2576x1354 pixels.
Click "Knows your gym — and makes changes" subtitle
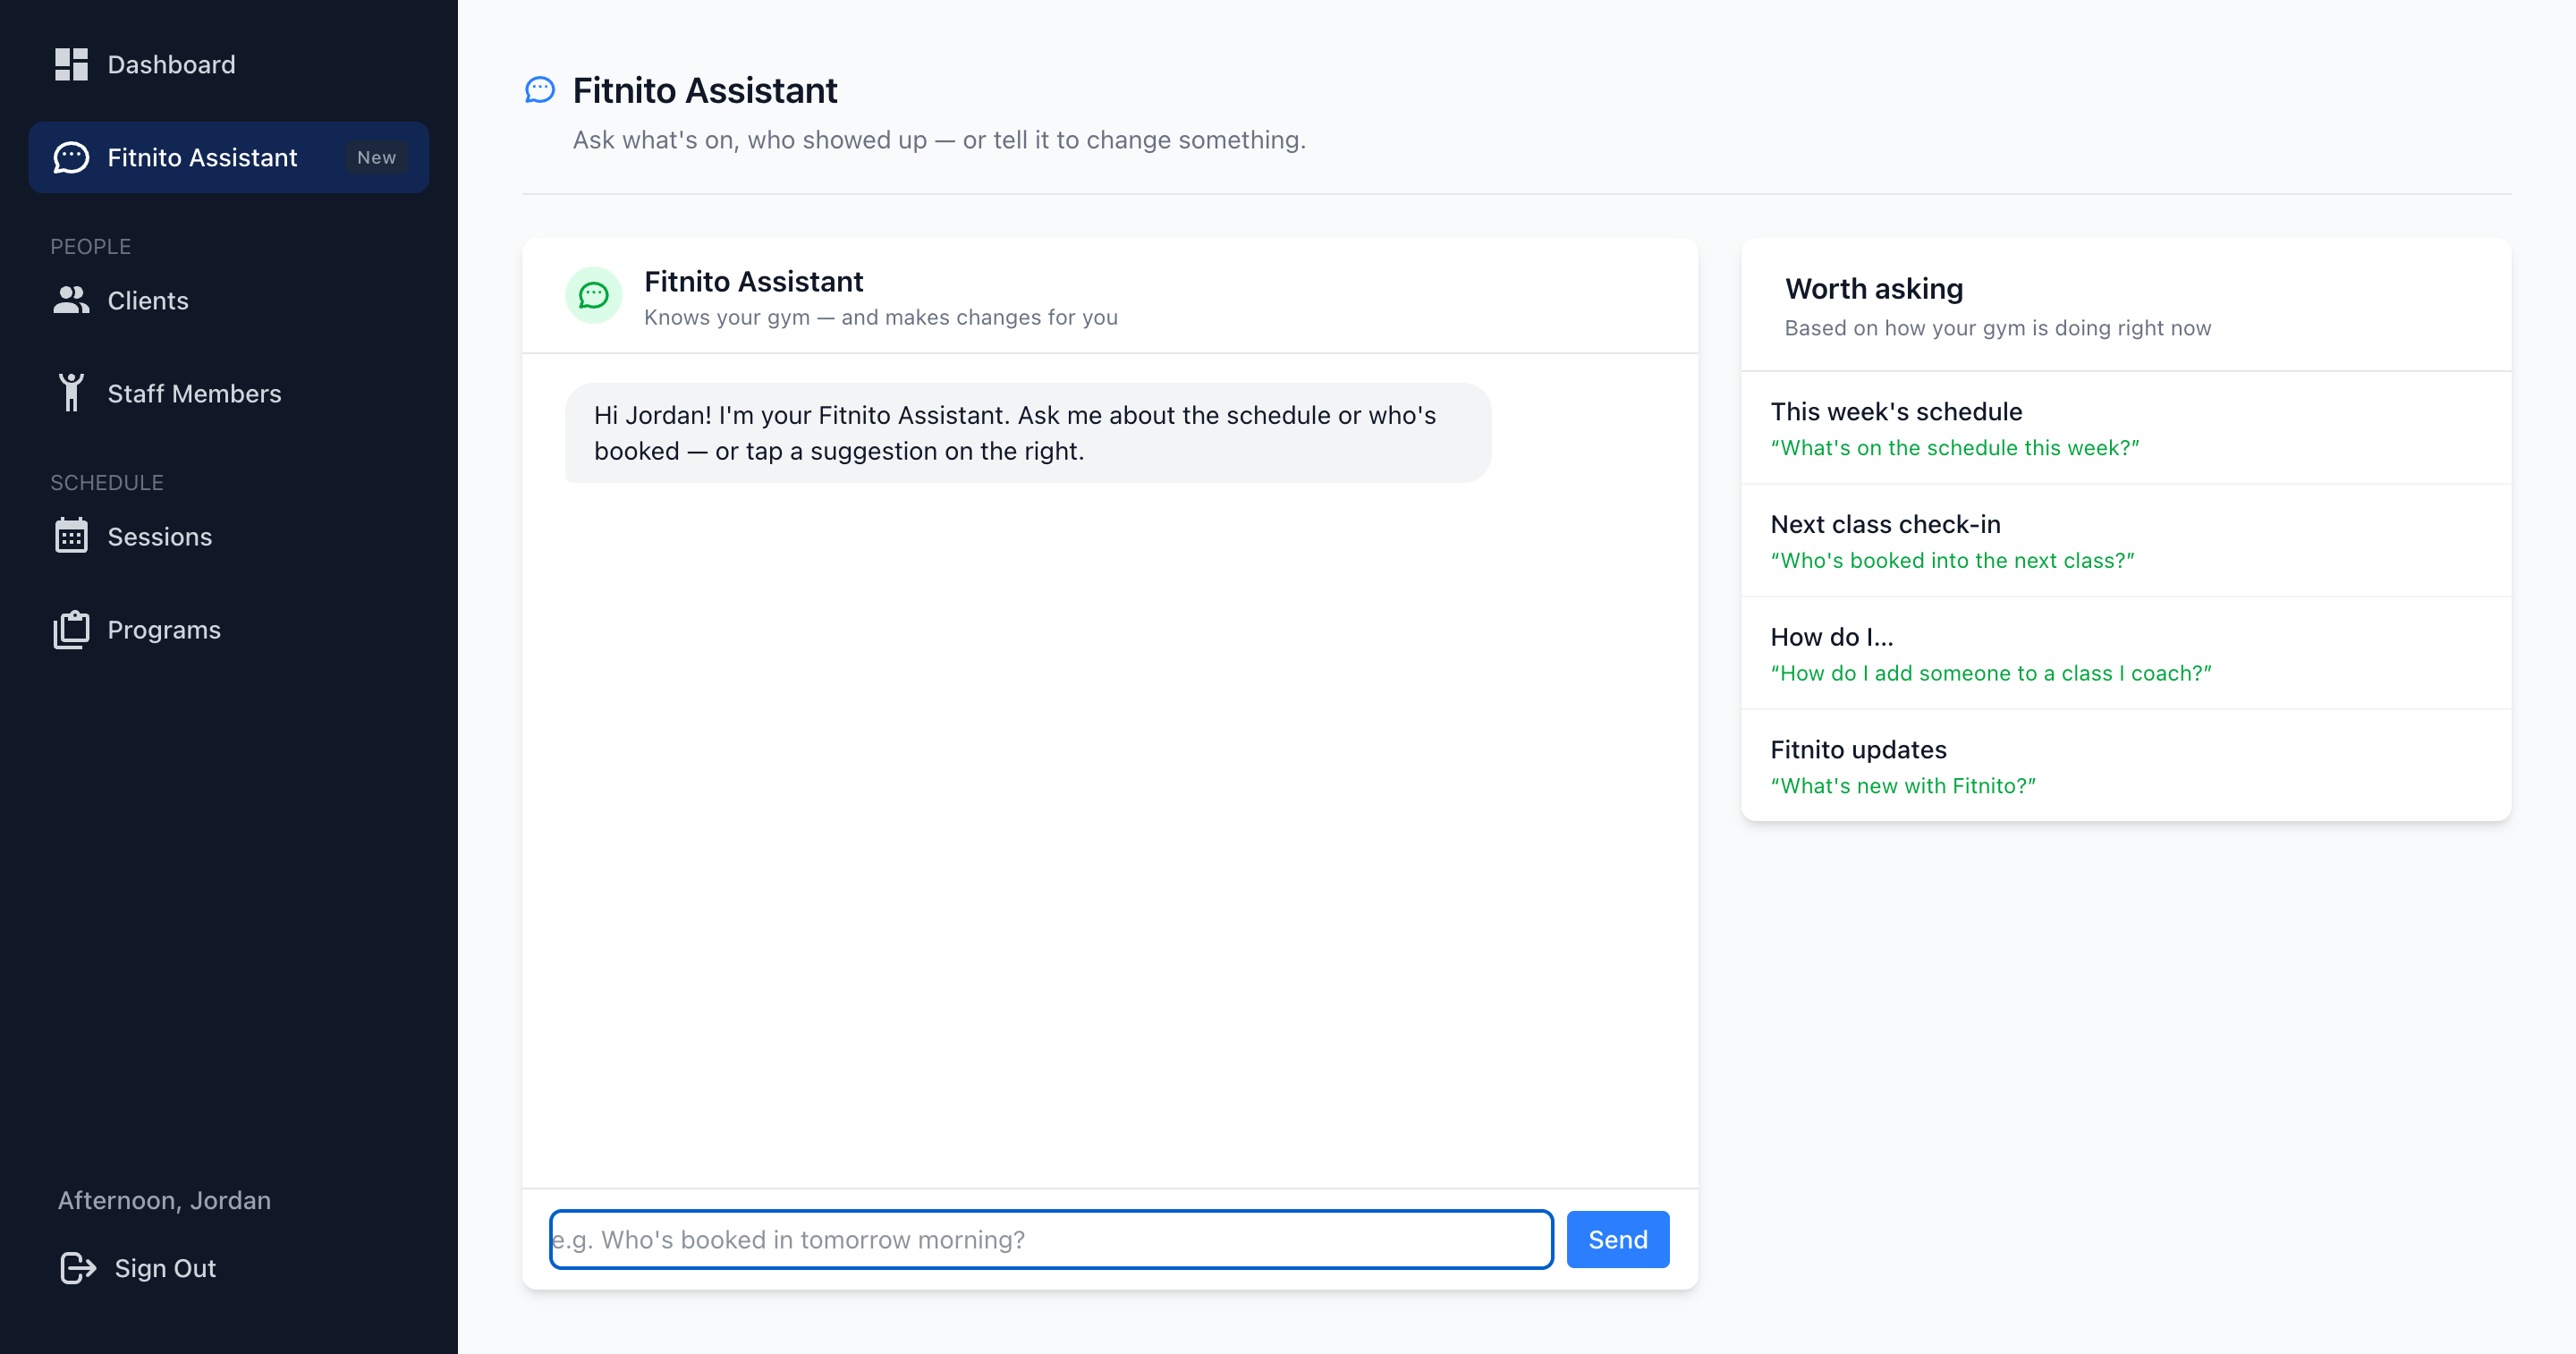881,317
